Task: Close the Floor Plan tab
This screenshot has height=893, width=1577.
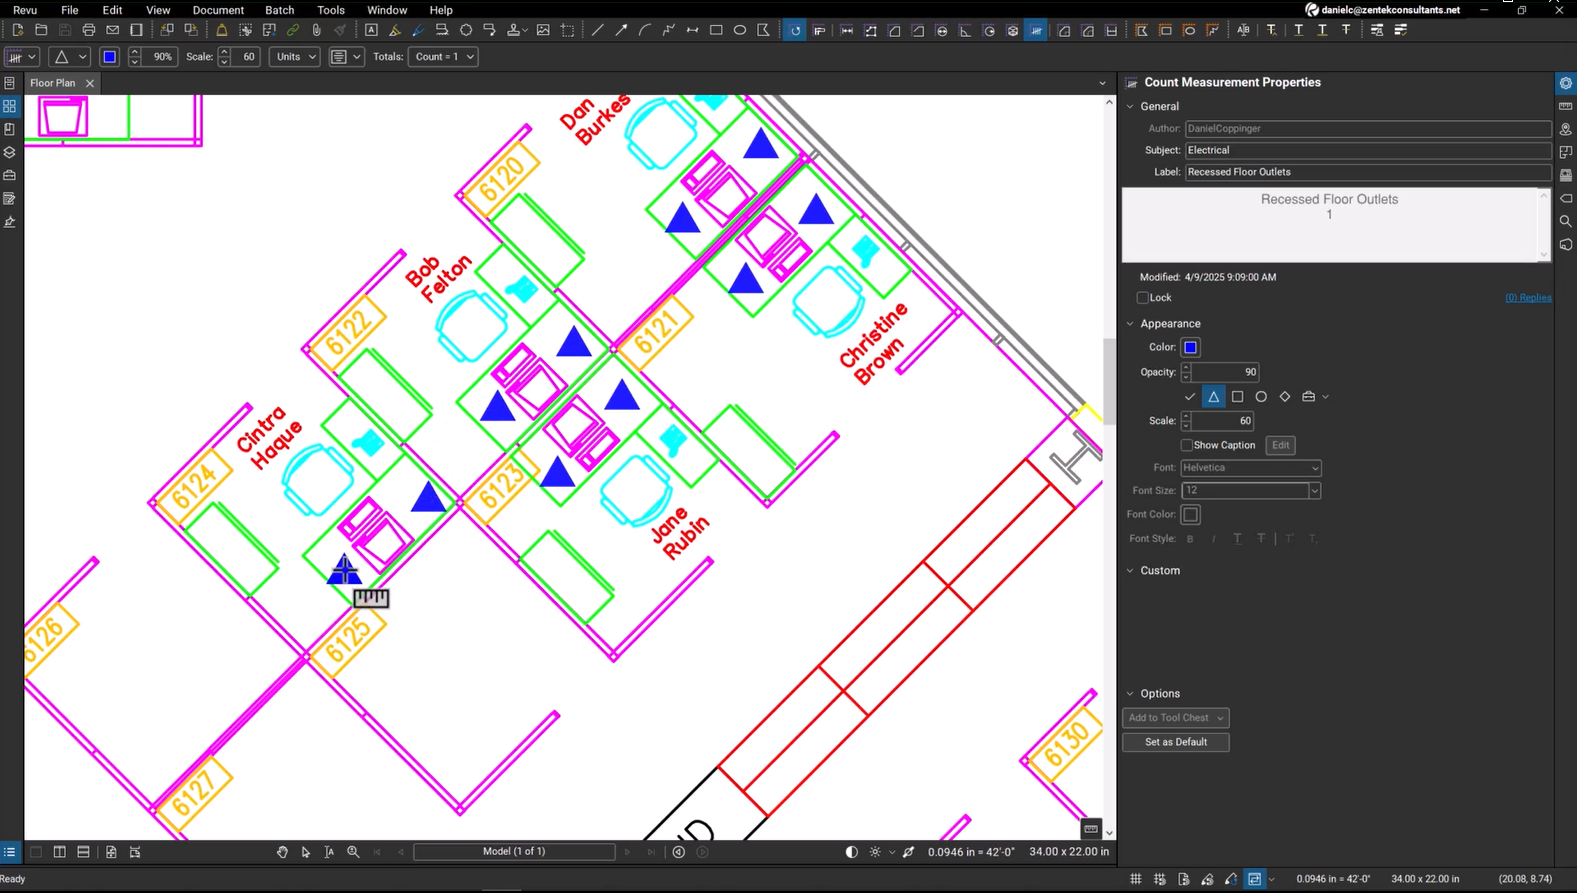Action: 90,83
